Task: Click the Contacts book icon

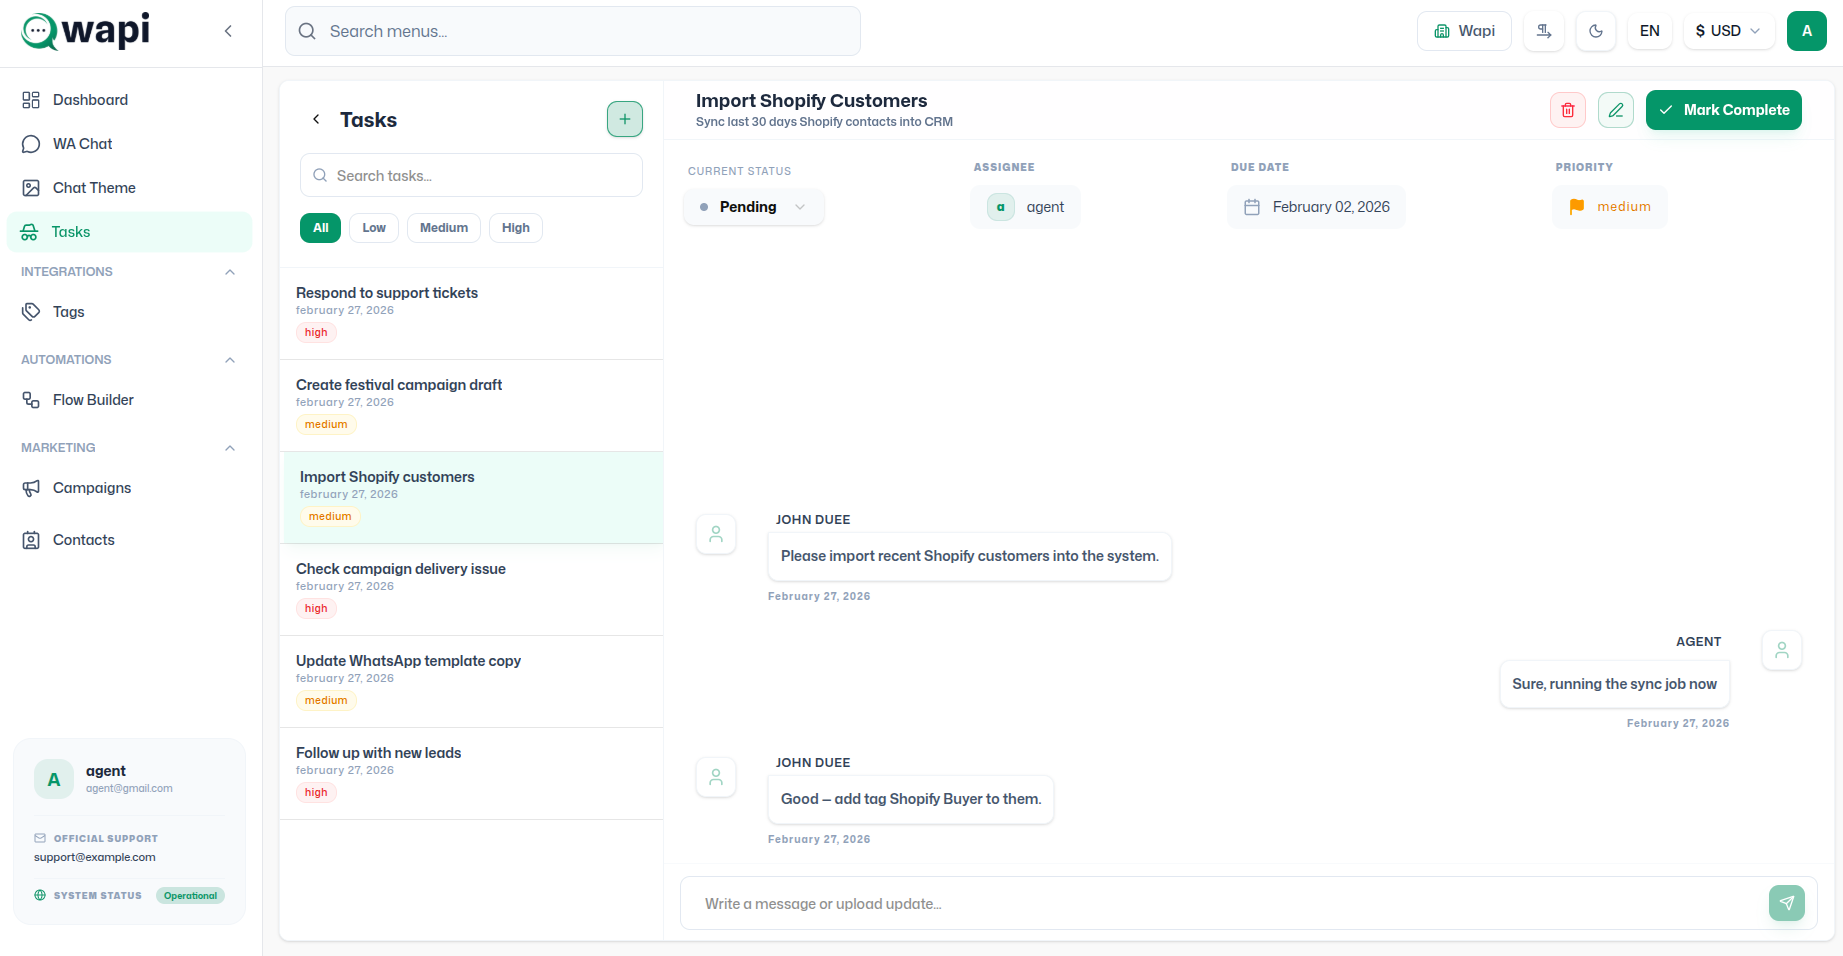Action: click(x=31, y=540)
